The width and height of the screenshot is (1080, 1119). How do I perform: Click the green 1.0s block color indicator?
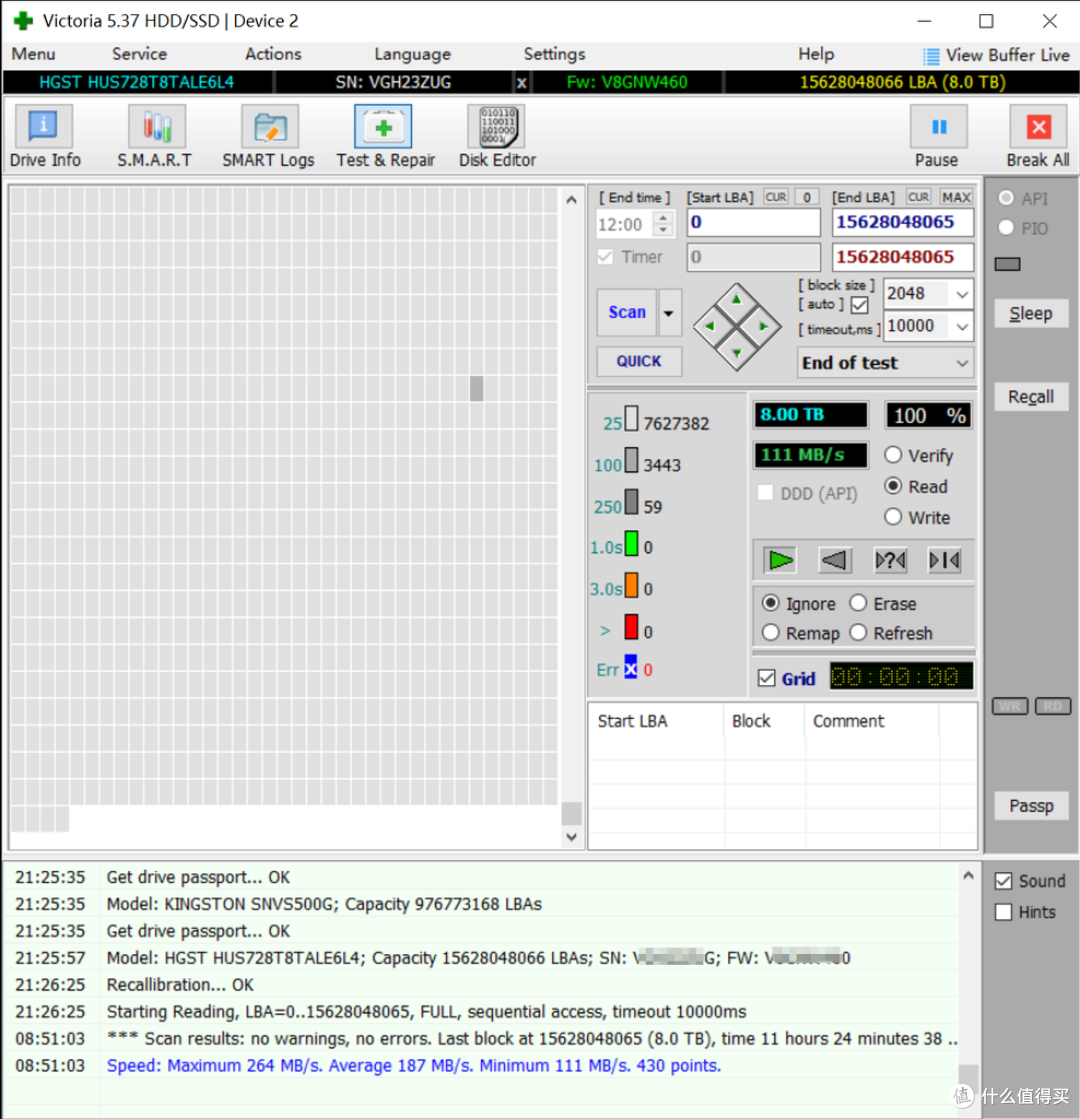(x=631, y=544)
